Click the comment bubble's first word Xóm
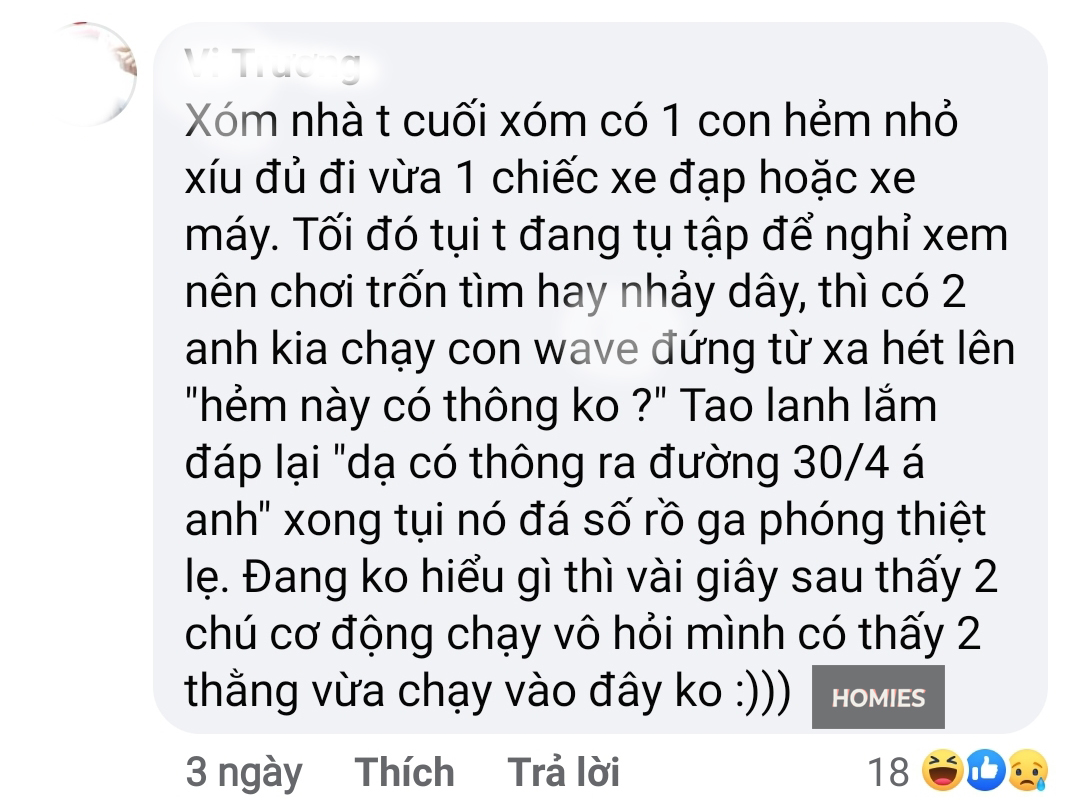This screenshot has height=809, width=1079. pos(231,121)
